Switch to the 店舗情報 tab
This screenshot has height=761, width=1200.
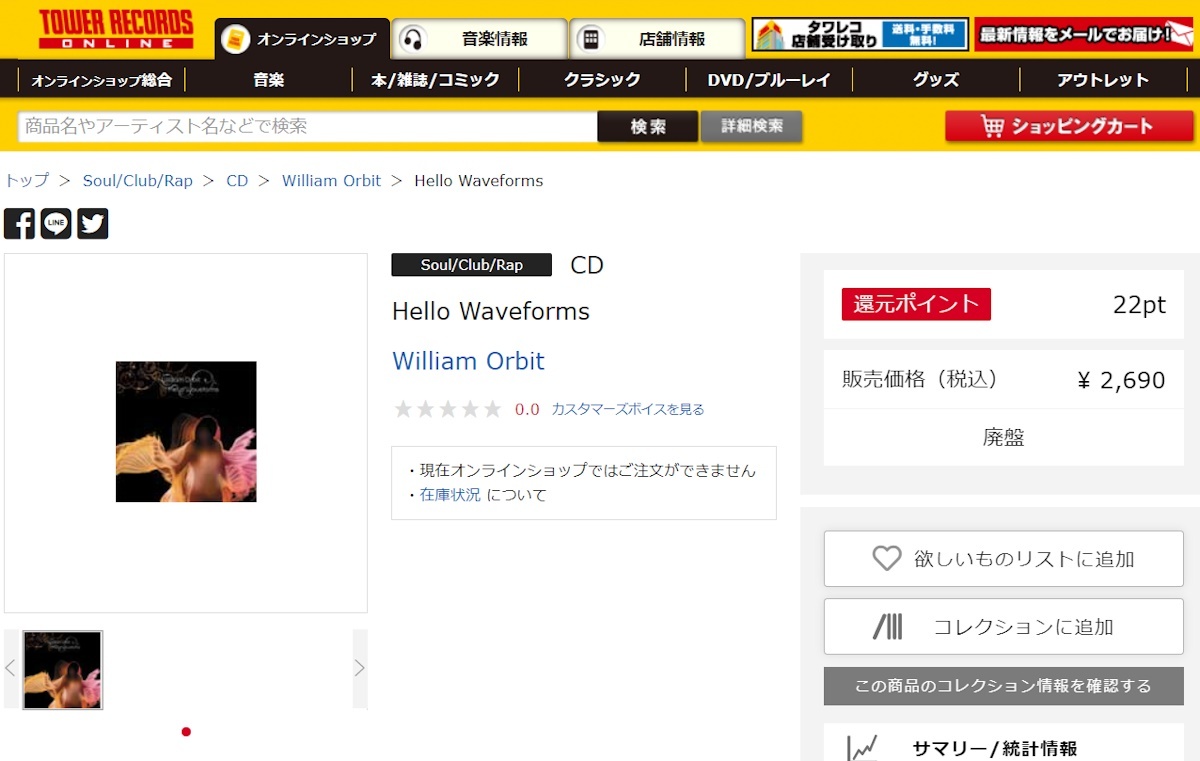point(657,39)
